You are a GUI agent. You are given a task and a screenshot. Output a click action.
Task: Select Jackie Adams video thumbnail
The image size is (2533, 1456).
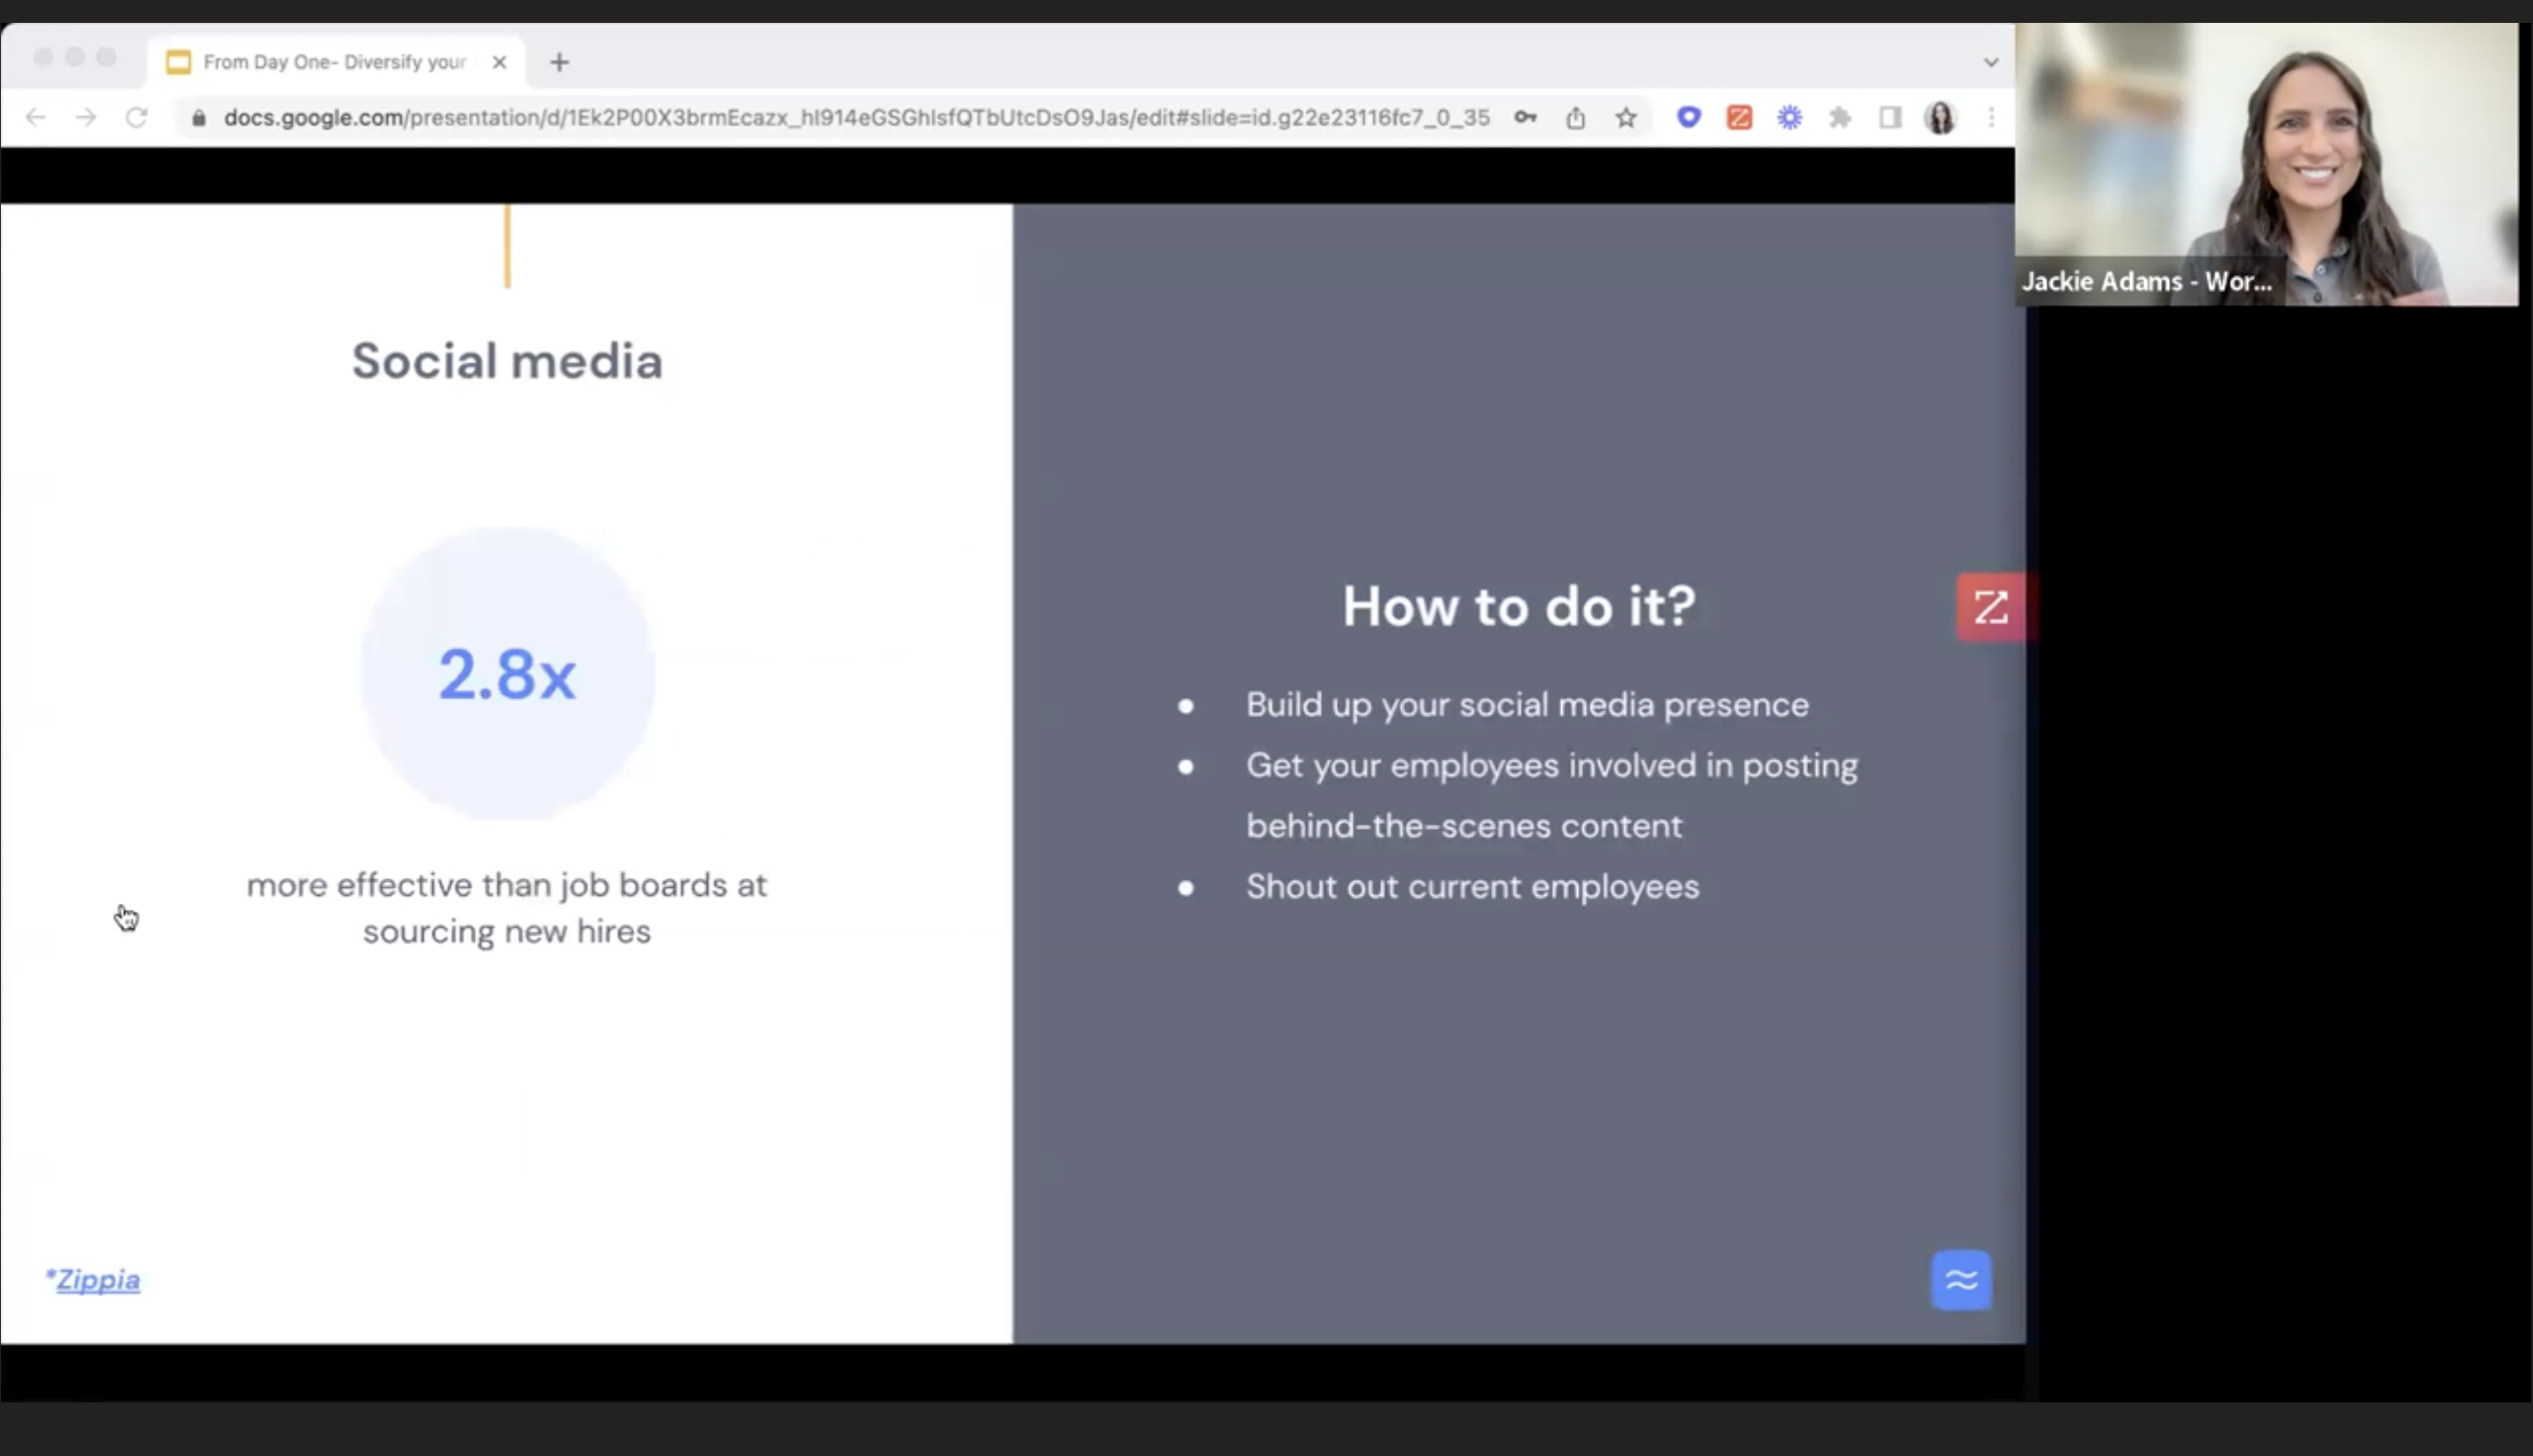[2266, 164]
